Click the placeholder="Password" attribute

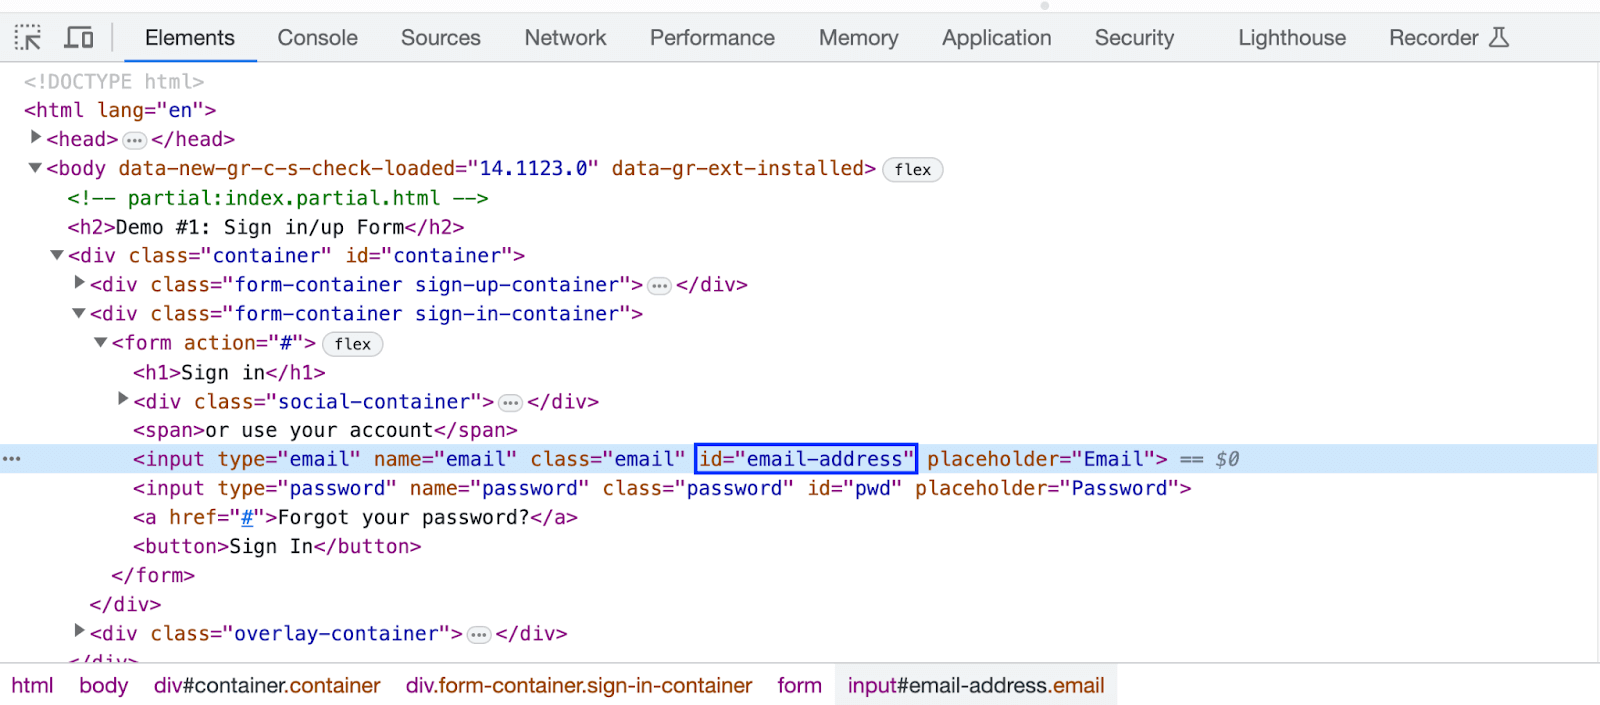[x=1047, y=489]
